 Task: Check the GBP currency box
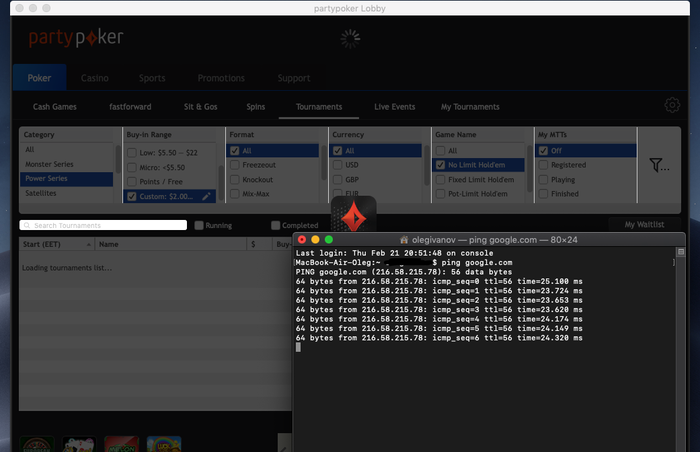338,180
